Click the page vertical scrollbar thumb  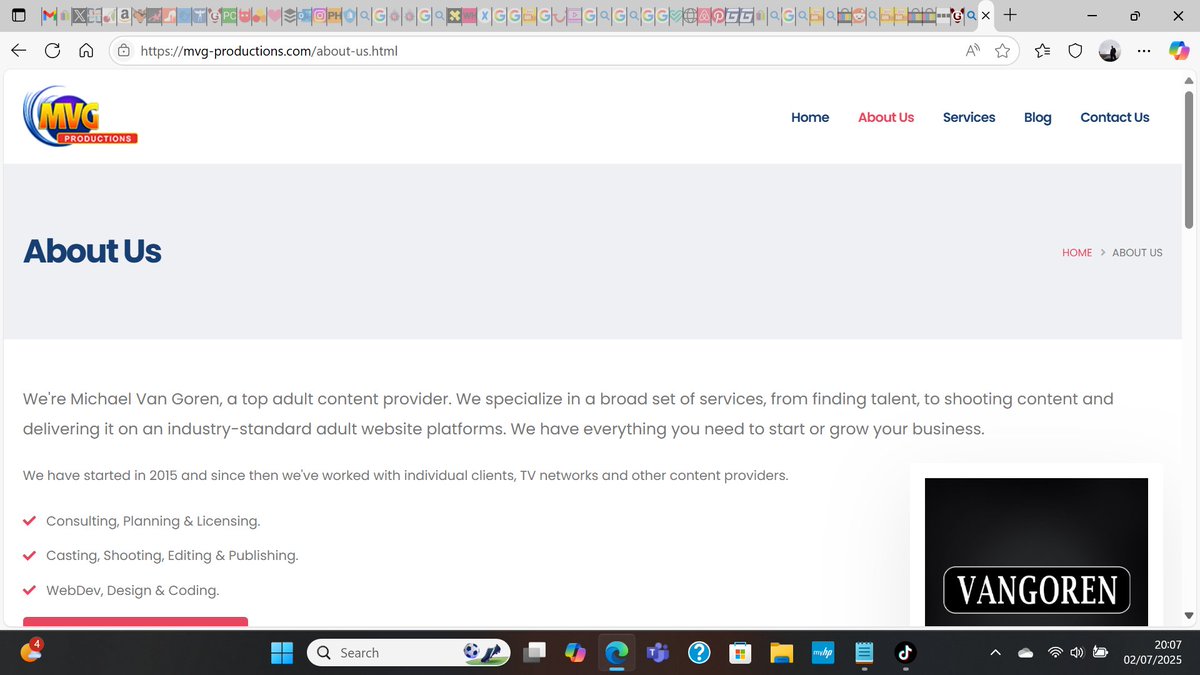point(1189,160)
